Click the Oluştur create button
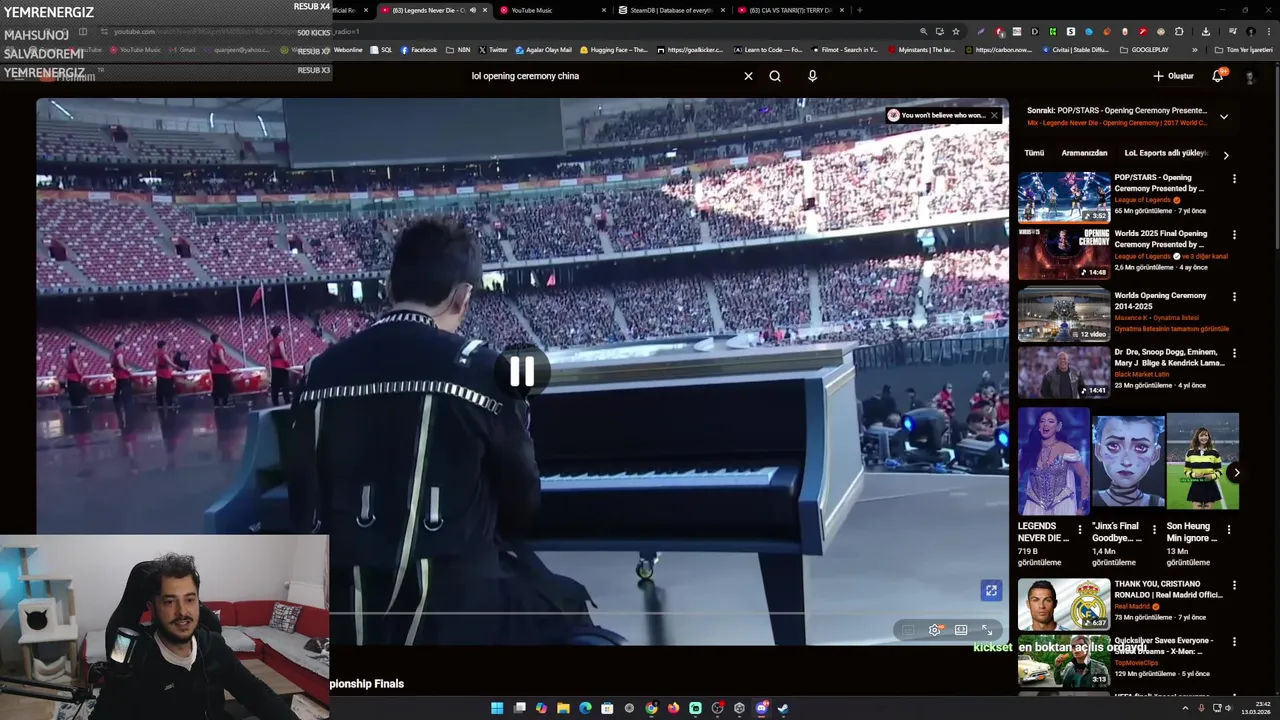The height and width of the screenshot is (720, 1280). pos(1173,76)
